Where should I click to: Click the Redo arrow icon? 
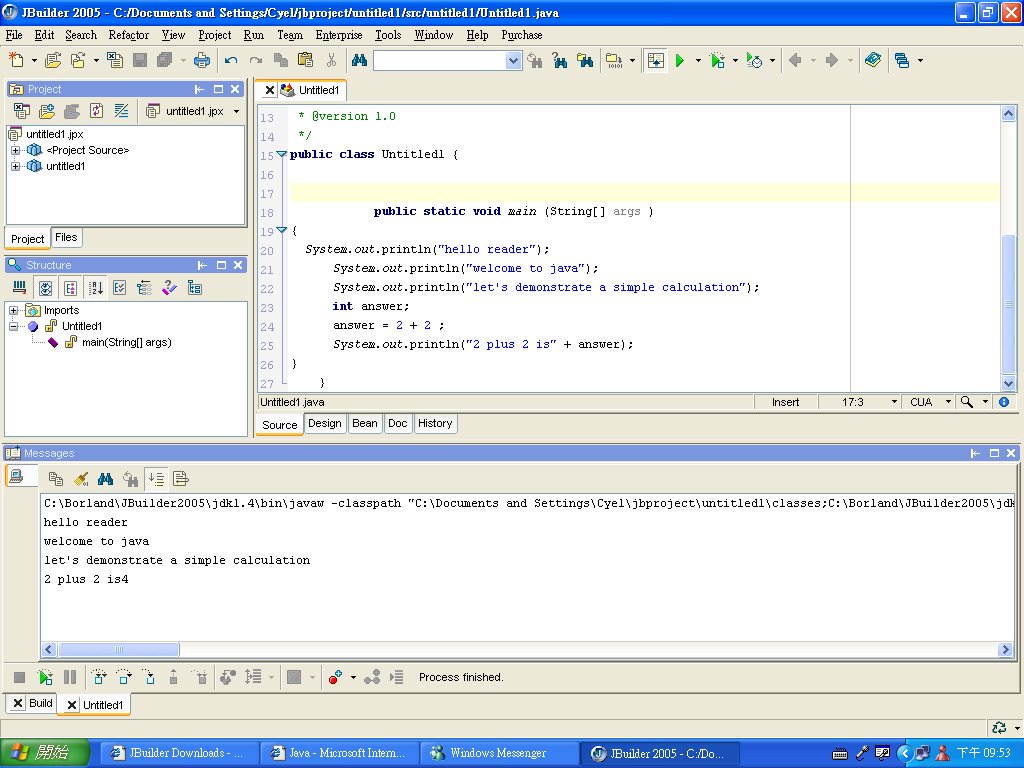tap(256, 60)
